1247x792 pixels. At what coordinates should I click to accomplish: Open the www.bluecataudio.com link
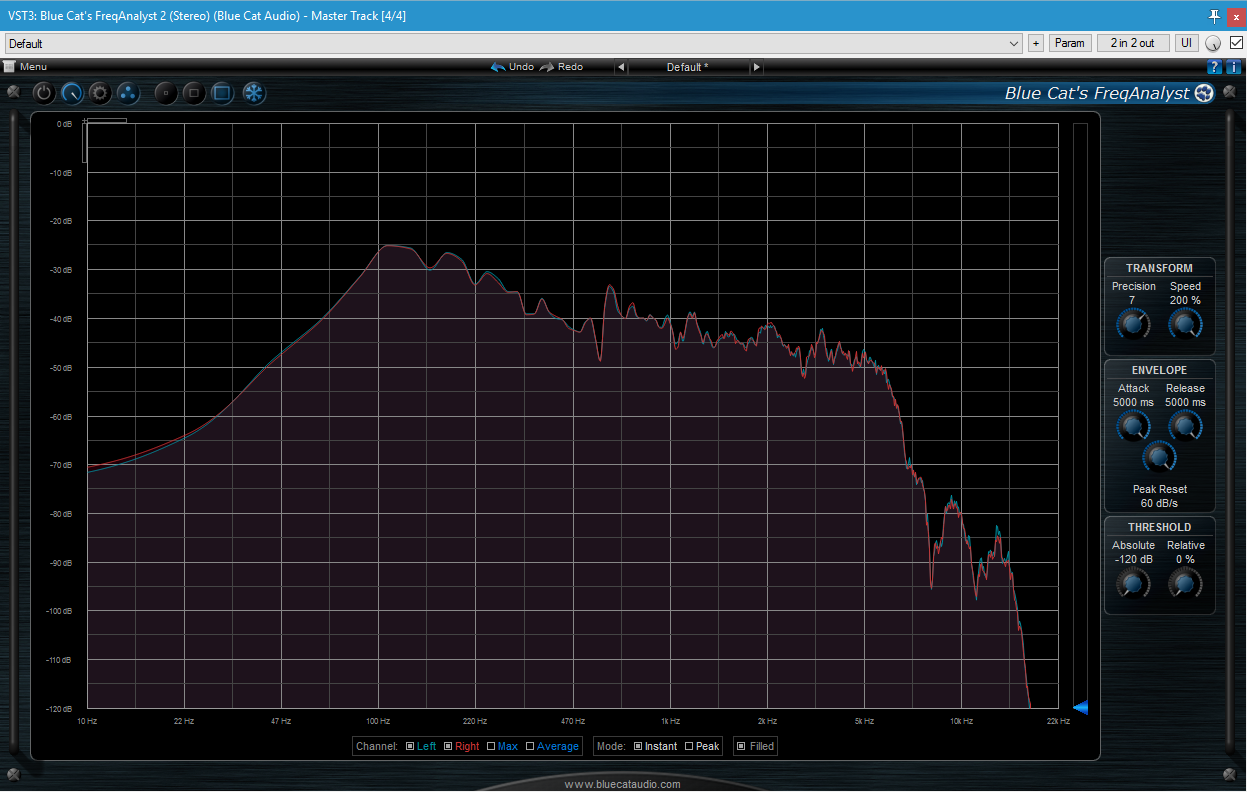(x=623, y=784)
